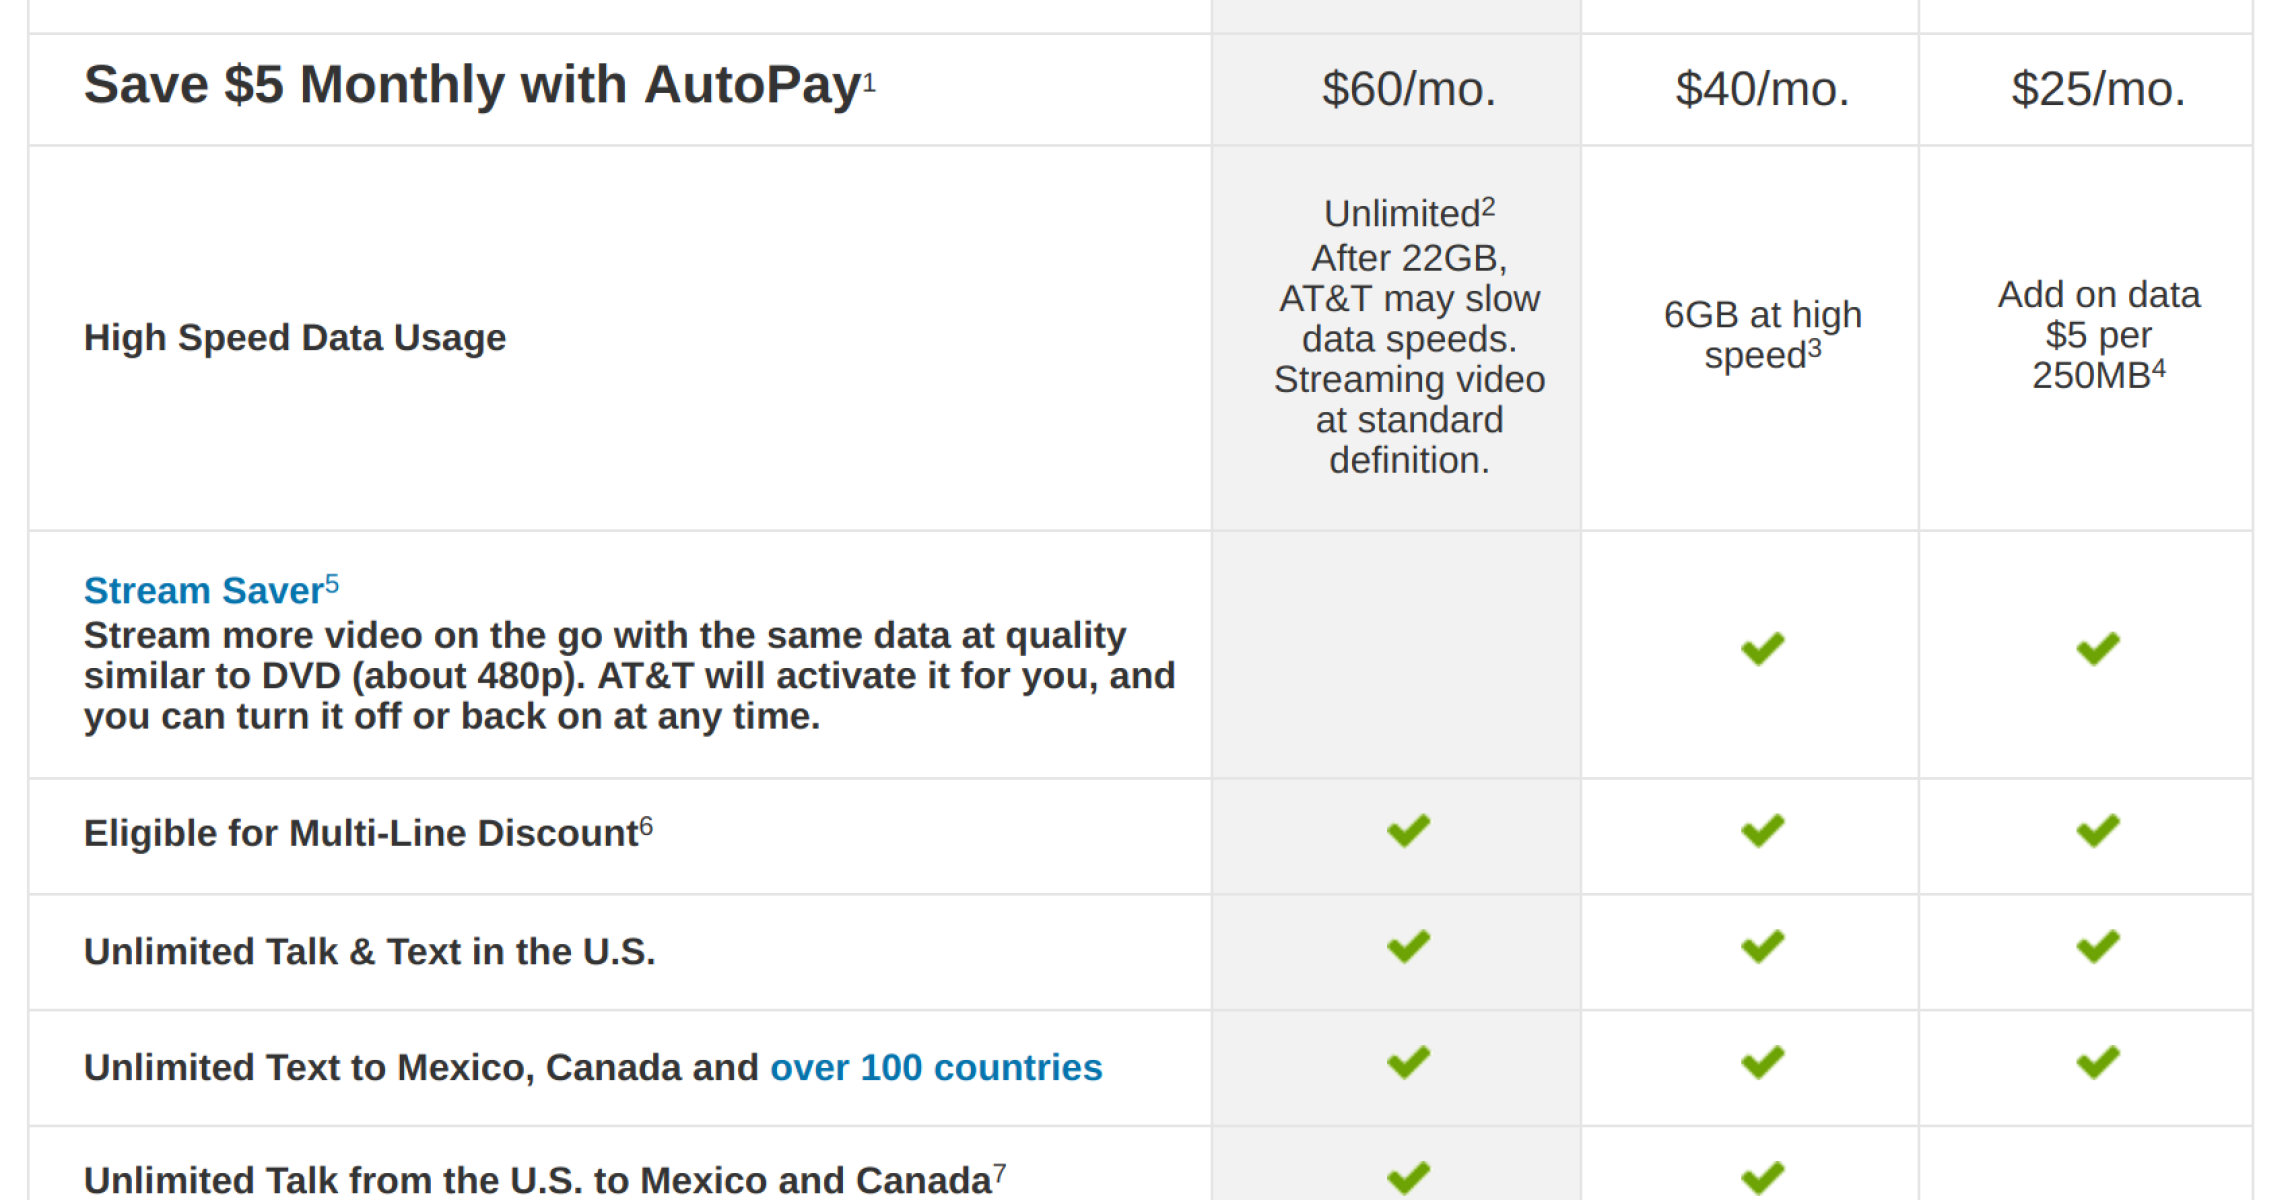Open the over 100 countries link
This screenshot has width=2292, height=1200.
[x=936, y=1068]
